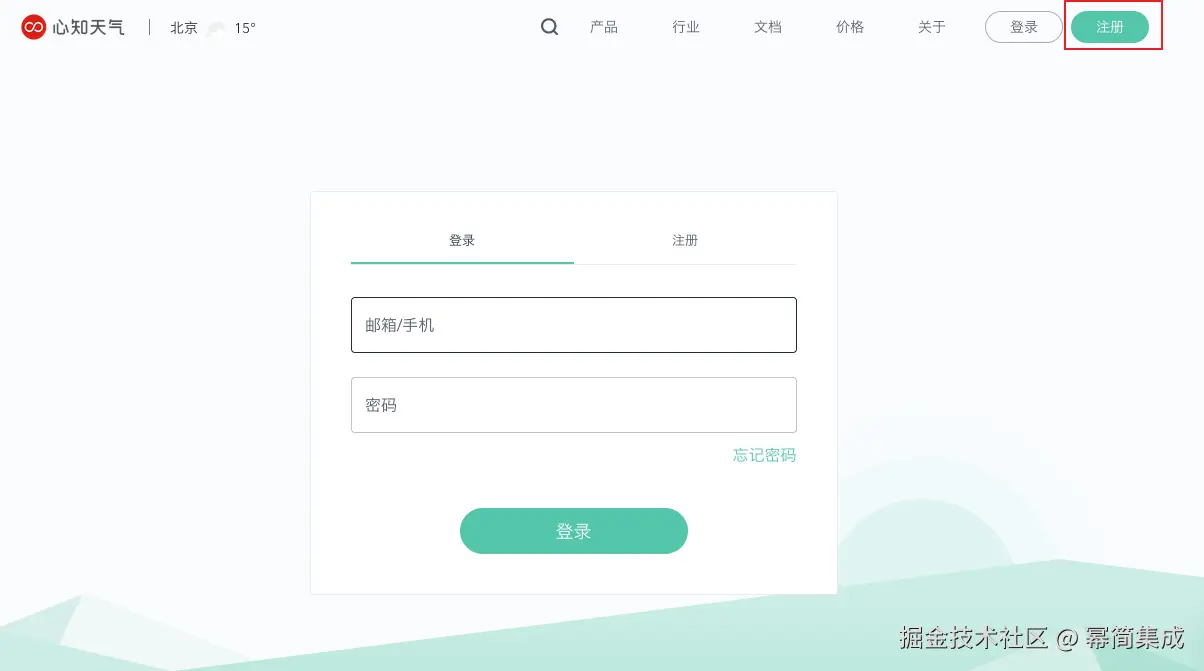Open the search magnifier icon
The image size is (1204, 671).
pyautogui.click(x=550, y=27)
